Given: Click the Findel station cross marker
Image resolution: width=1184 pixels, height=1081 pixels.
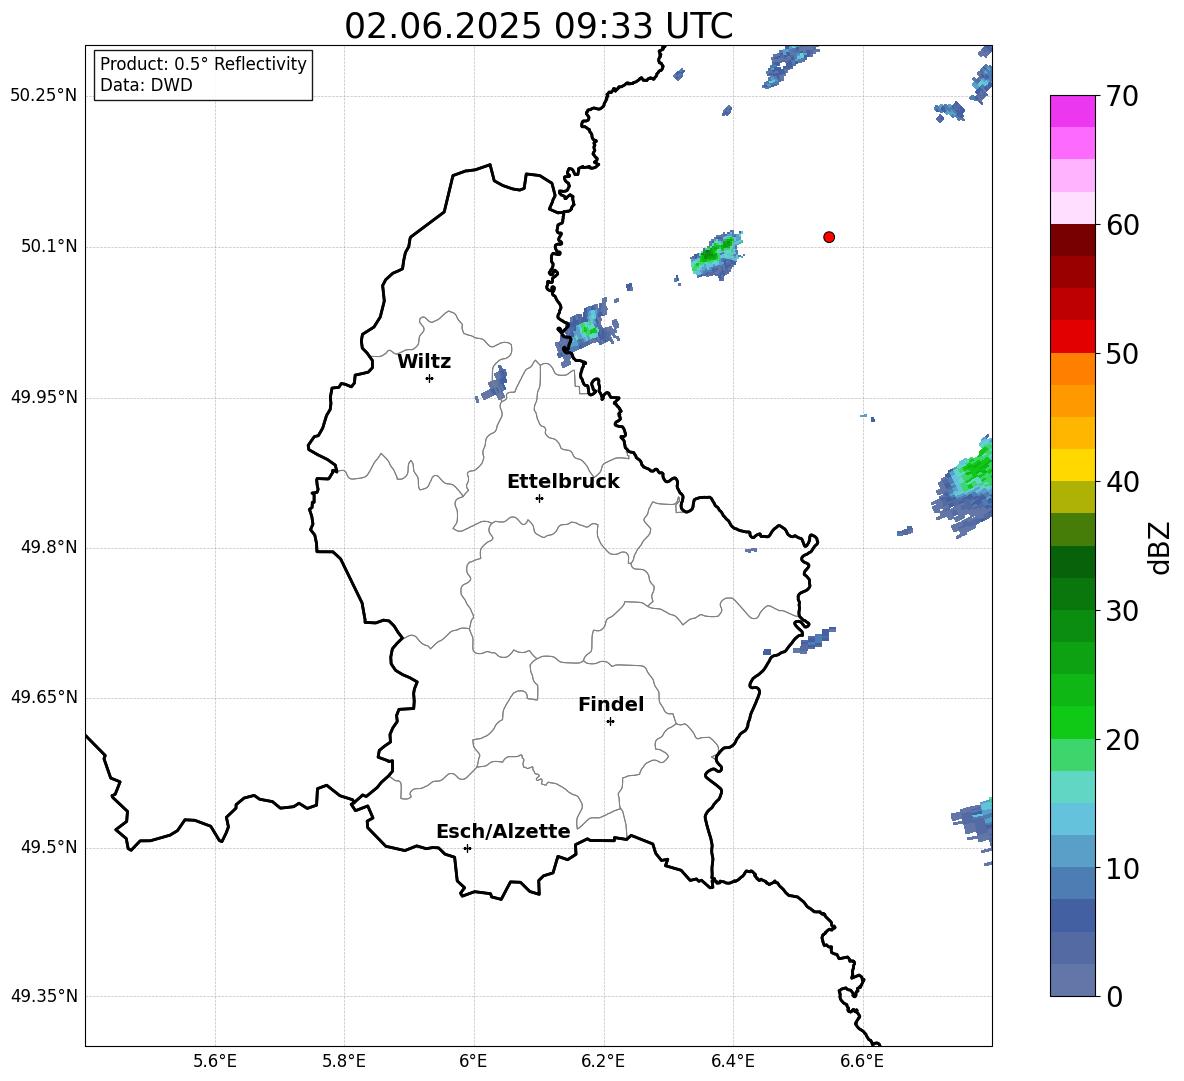Looking at the screenshot, I should click(610, 722).
